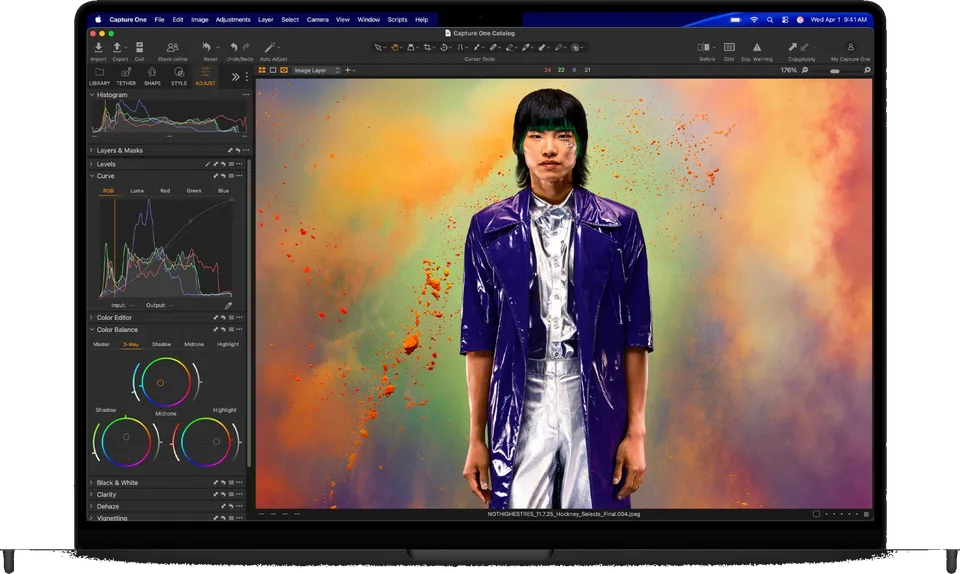
Task: Toggle proofing eye viewer mode icon
Action: coord(284,70)
